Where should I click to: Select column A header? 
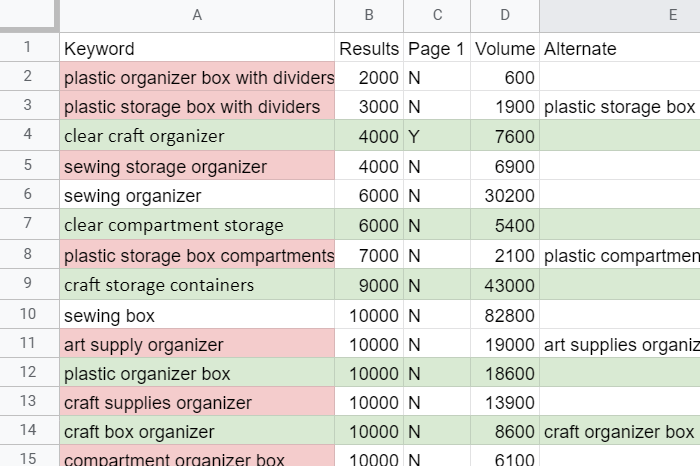197,16
